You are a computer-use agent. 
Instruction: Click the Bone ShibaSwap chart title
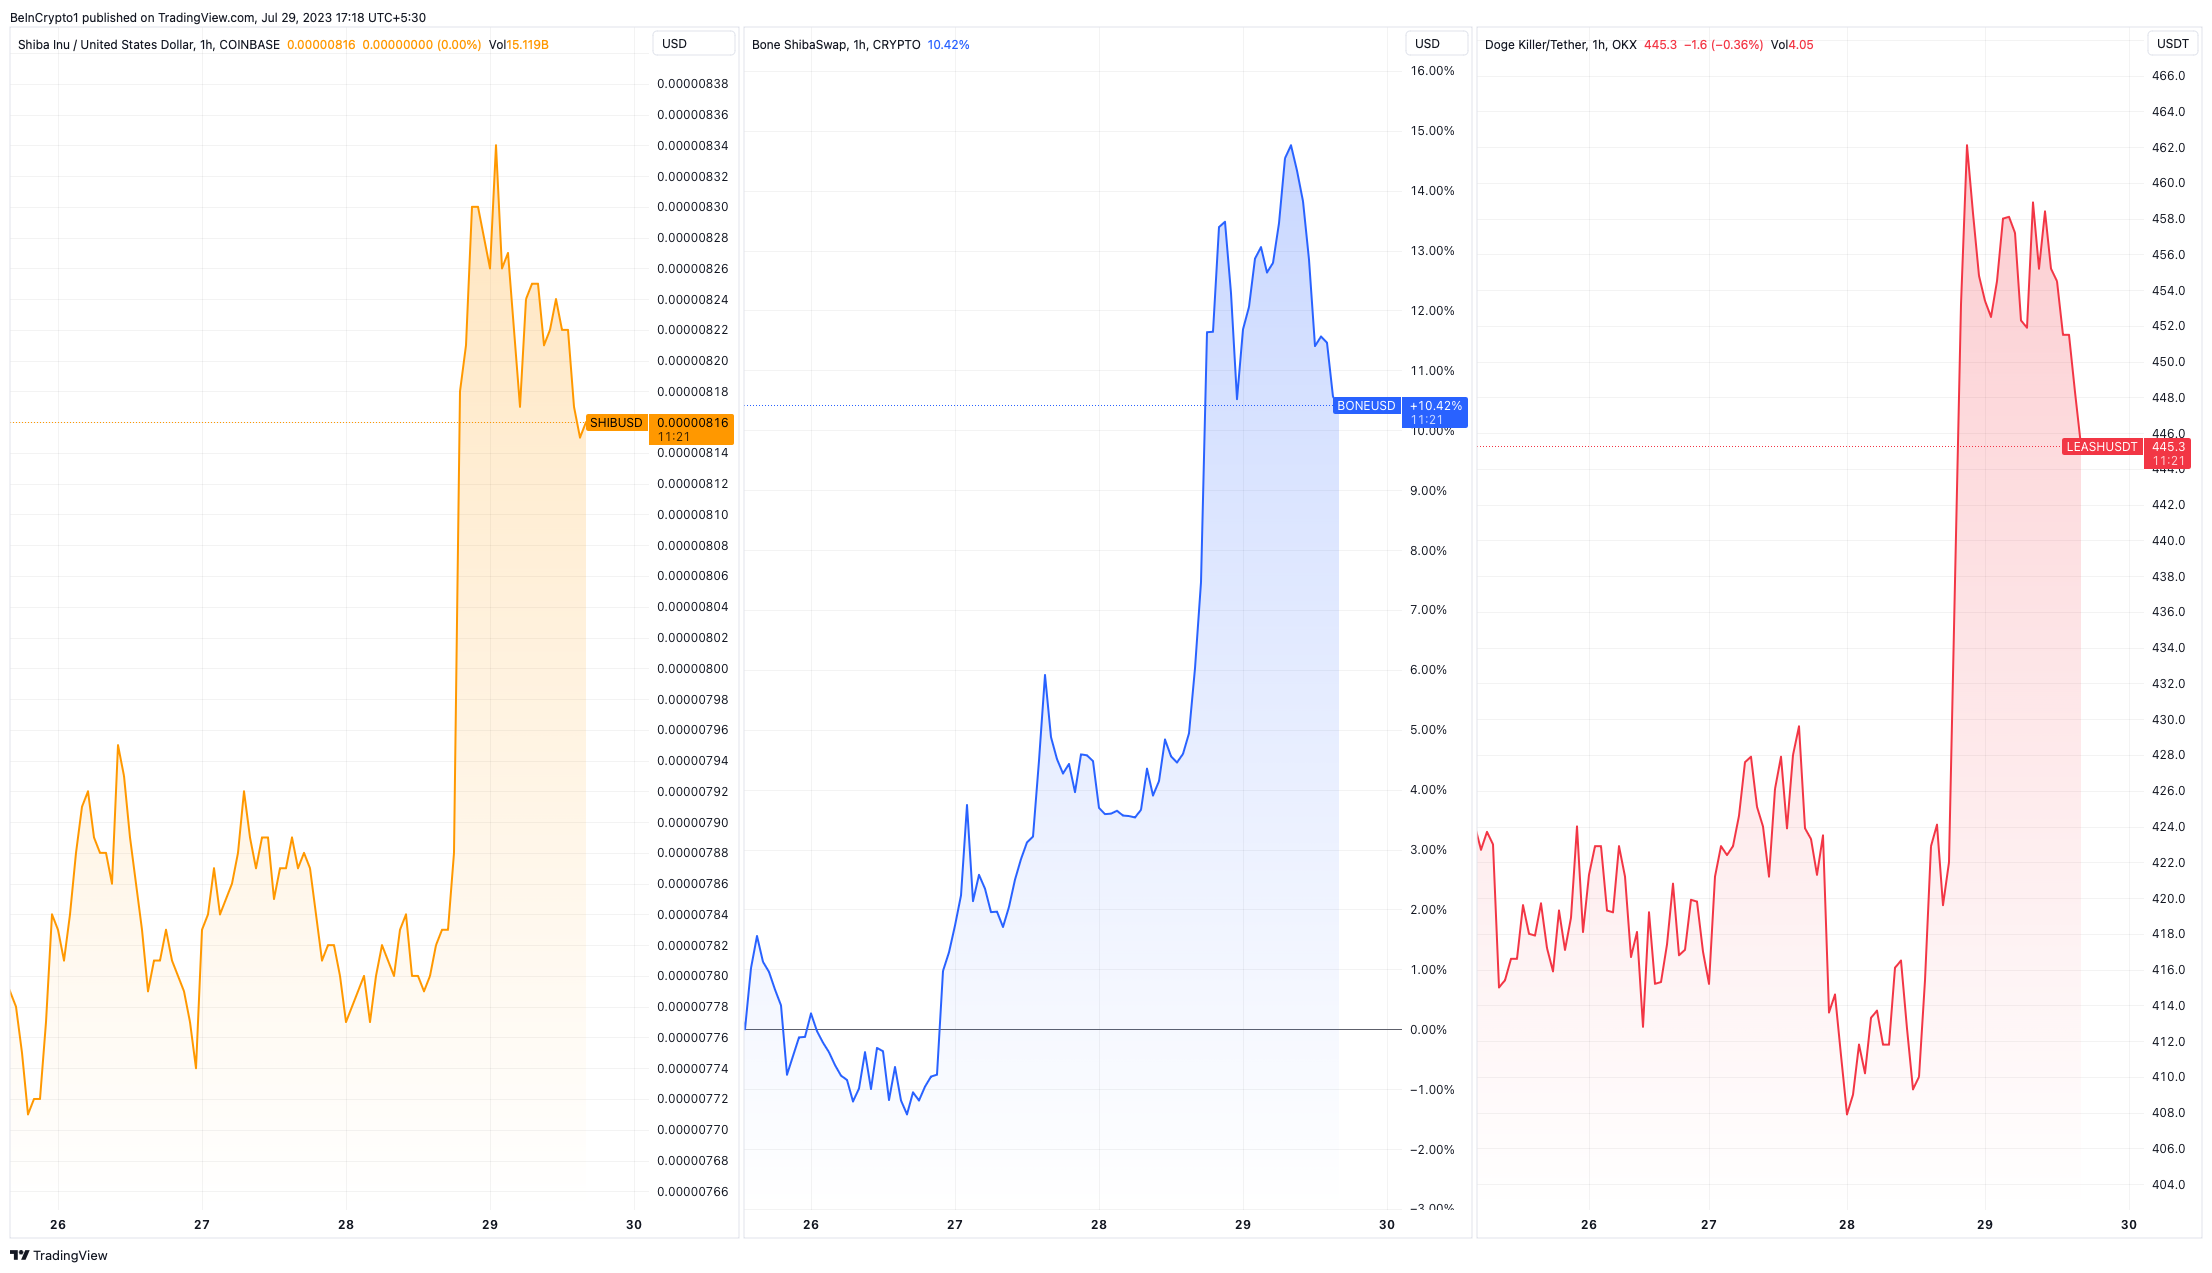[835, 45]
